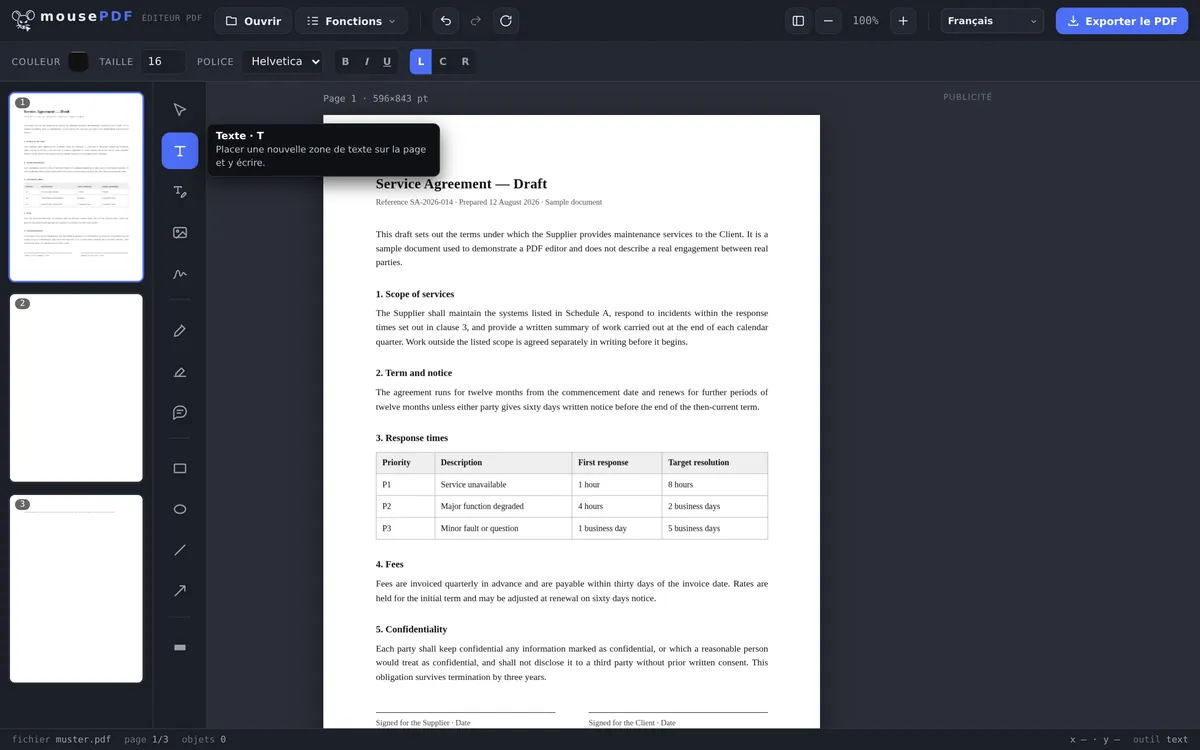Select the highlighter marker tool
This screenshot has height=750, width=1200.
(x=180, y=372)
